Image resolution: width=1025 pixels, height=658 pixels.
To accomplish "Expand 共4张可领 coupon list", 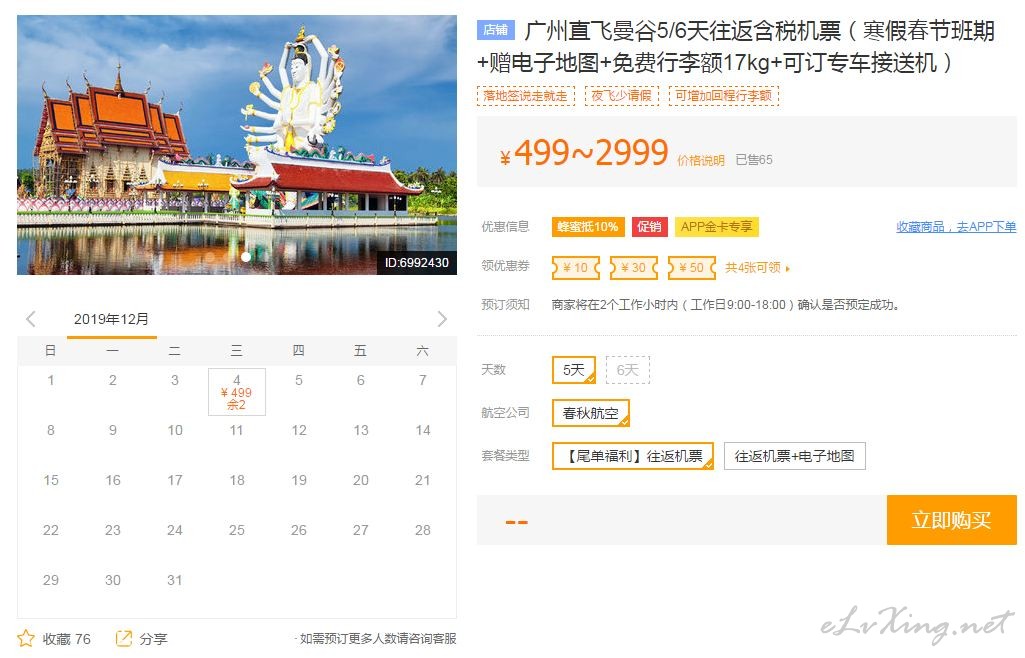I will click(757, 267).
